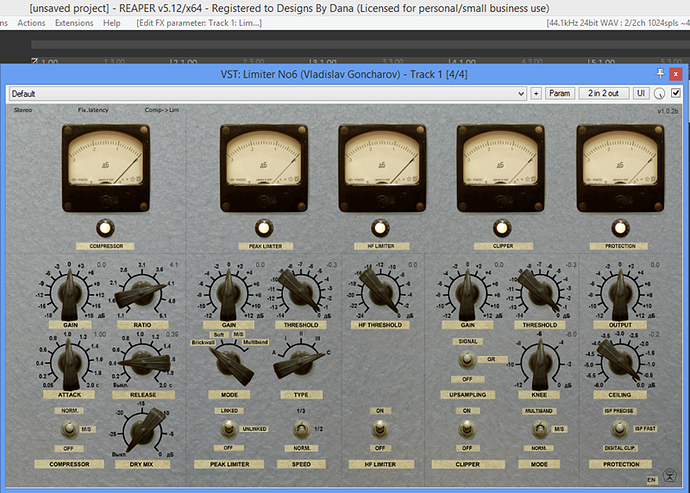Toggle the Clipper indicator lamp

click(502, 228)
